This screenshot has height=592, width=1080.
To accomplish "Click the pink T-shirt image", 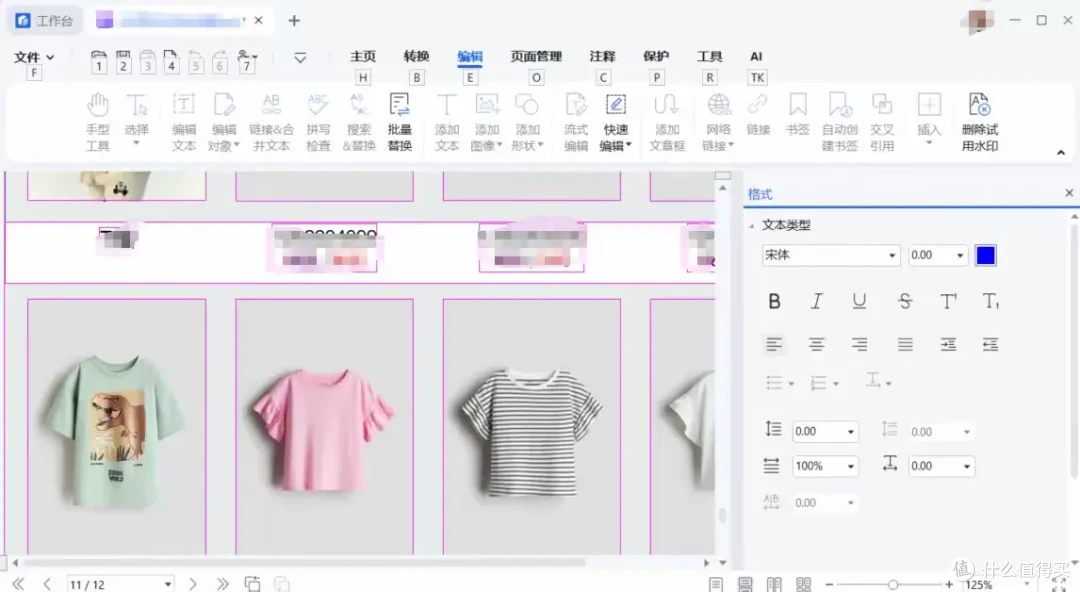I will pyautogui.click(x=324, y=427).
